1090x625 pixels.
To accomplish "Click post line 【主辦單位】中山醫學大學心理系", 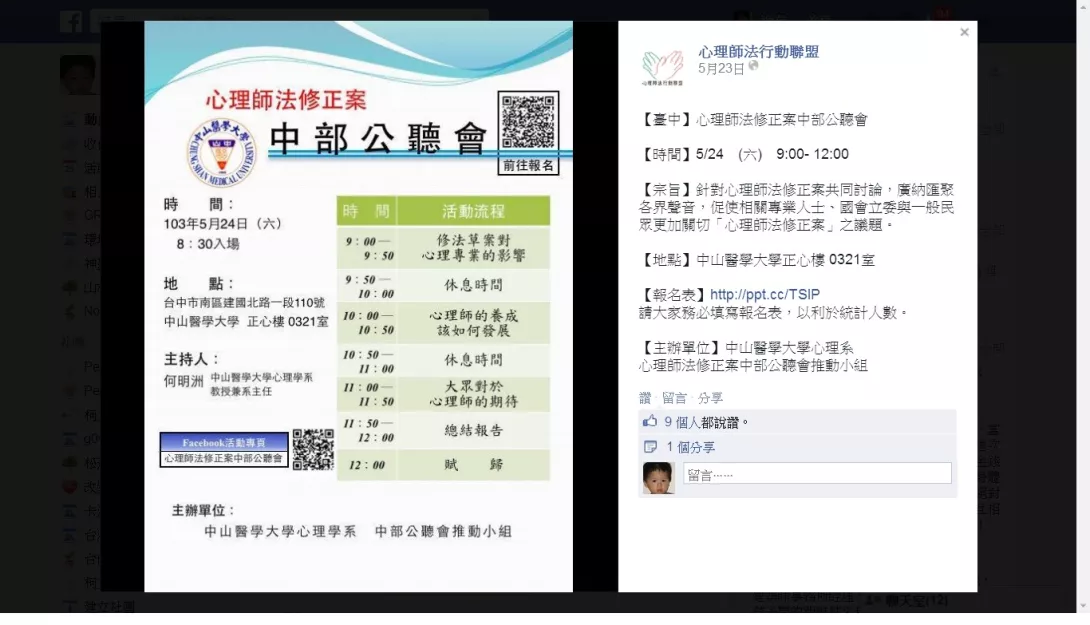I will tap(746, 348).
